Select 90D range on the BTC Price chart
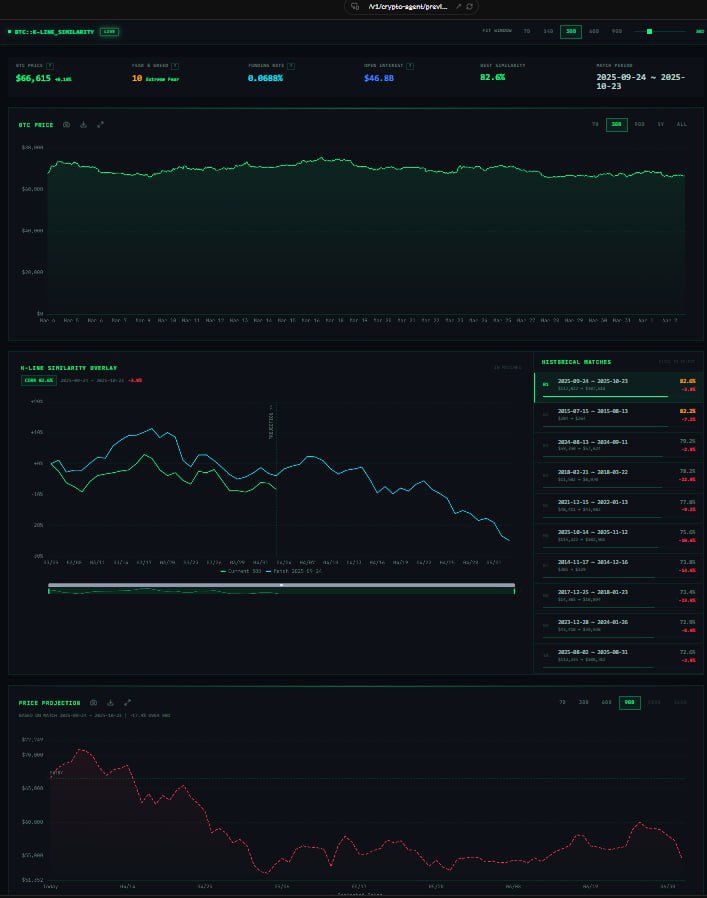The height and width of the screenshot is (898, 707). point(639,124)
